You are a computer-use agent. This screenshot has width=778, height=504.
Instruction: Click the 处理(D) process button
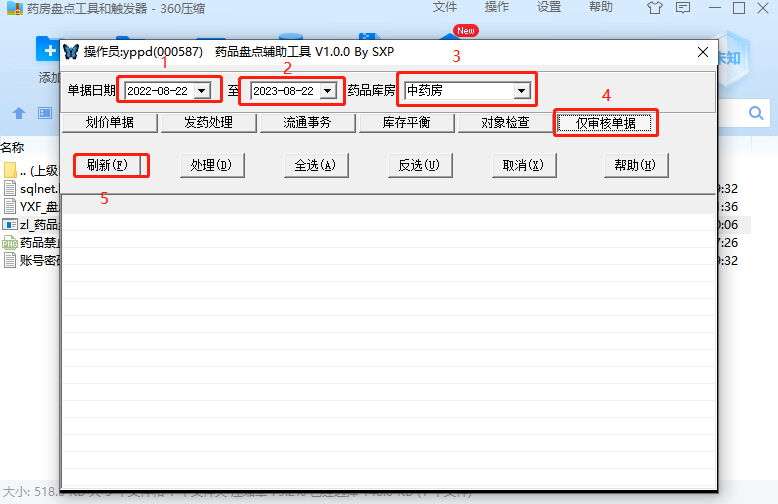[212, 165]
